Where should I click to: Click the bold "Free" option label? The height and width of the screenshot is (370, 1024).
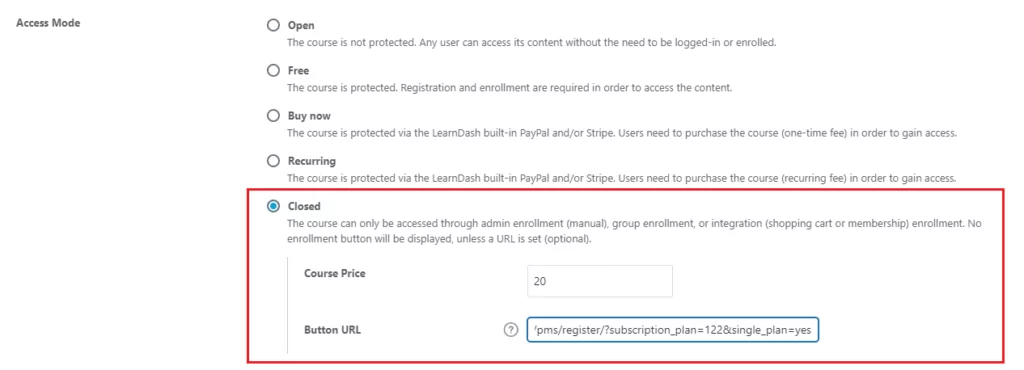(x=298, y=70)
